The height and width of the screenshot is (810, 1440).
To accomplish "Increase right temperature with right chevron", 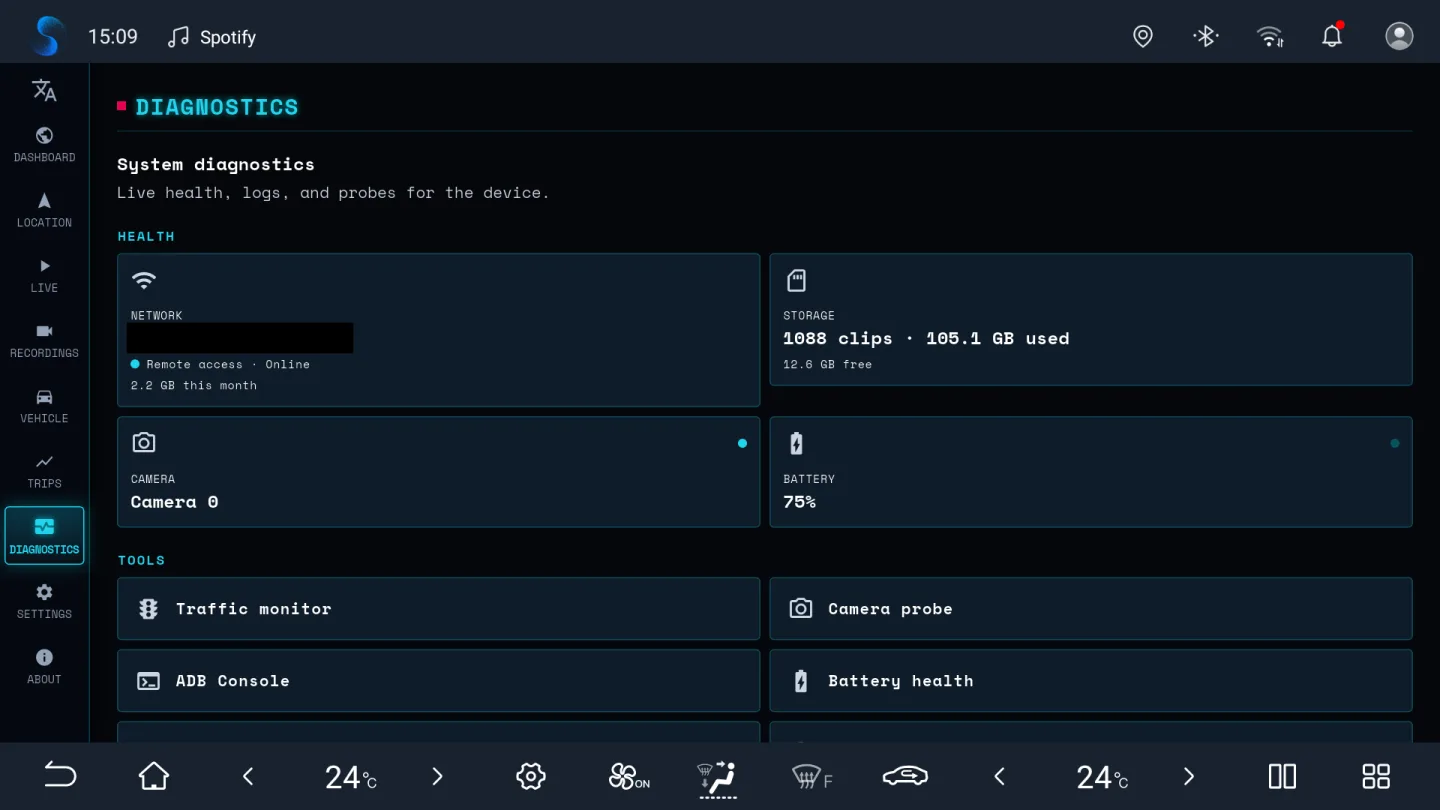I will 1188,776.
